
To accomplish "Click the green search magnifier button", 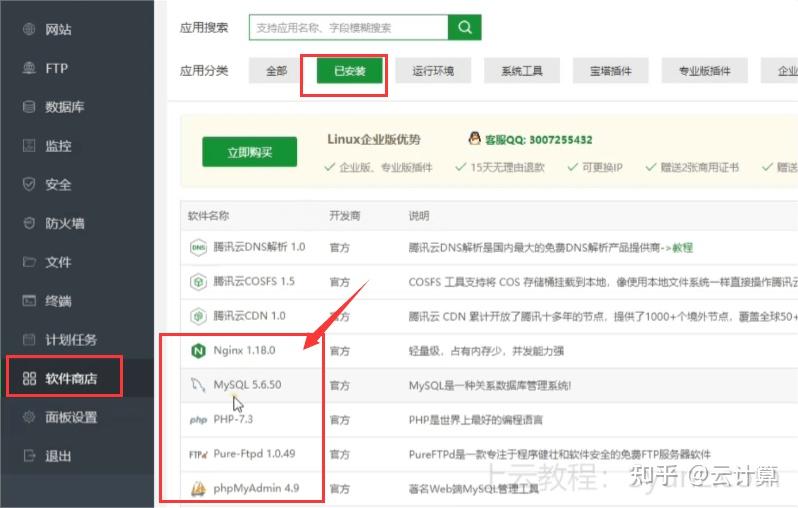I will coord(465,27).
